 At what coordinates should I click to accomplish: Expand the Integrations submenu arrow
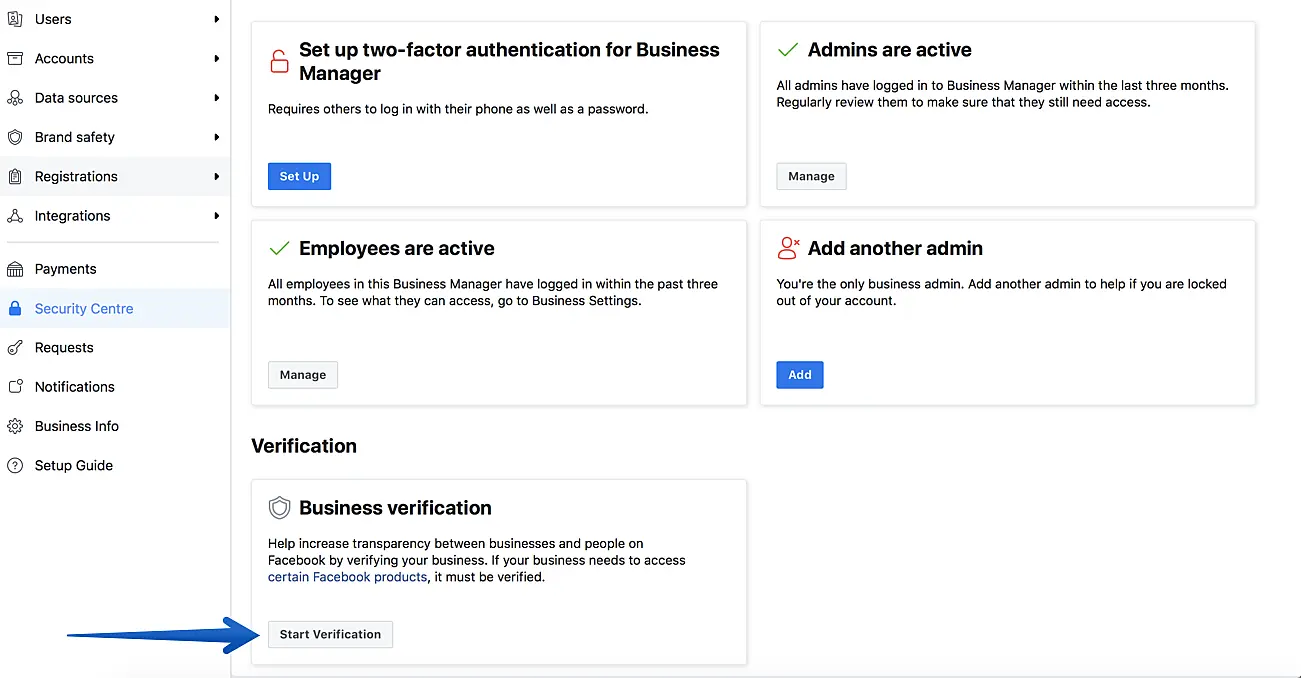click(x=216, y=216)
